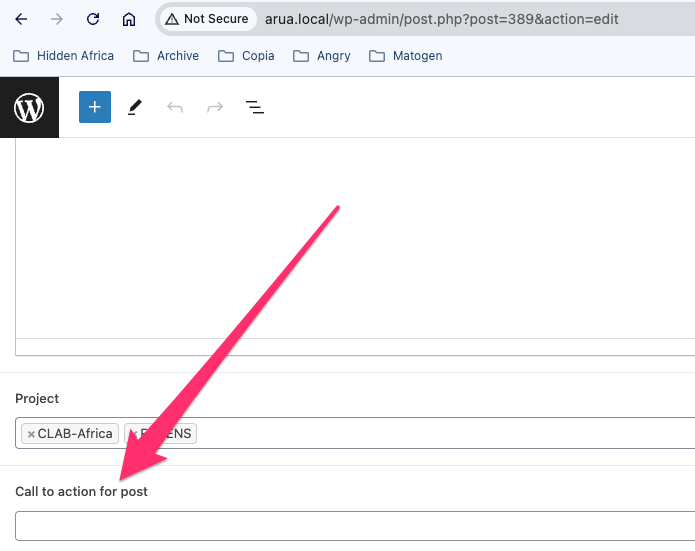
Task: Go back with the browser back arrow
Action: click(21, 19)
